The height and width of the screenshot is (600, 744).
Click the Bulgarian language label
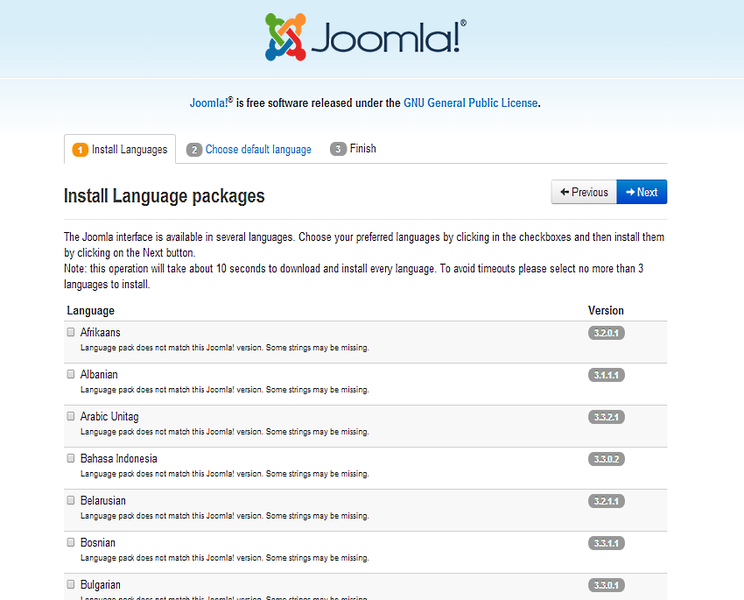click(100, 585)
